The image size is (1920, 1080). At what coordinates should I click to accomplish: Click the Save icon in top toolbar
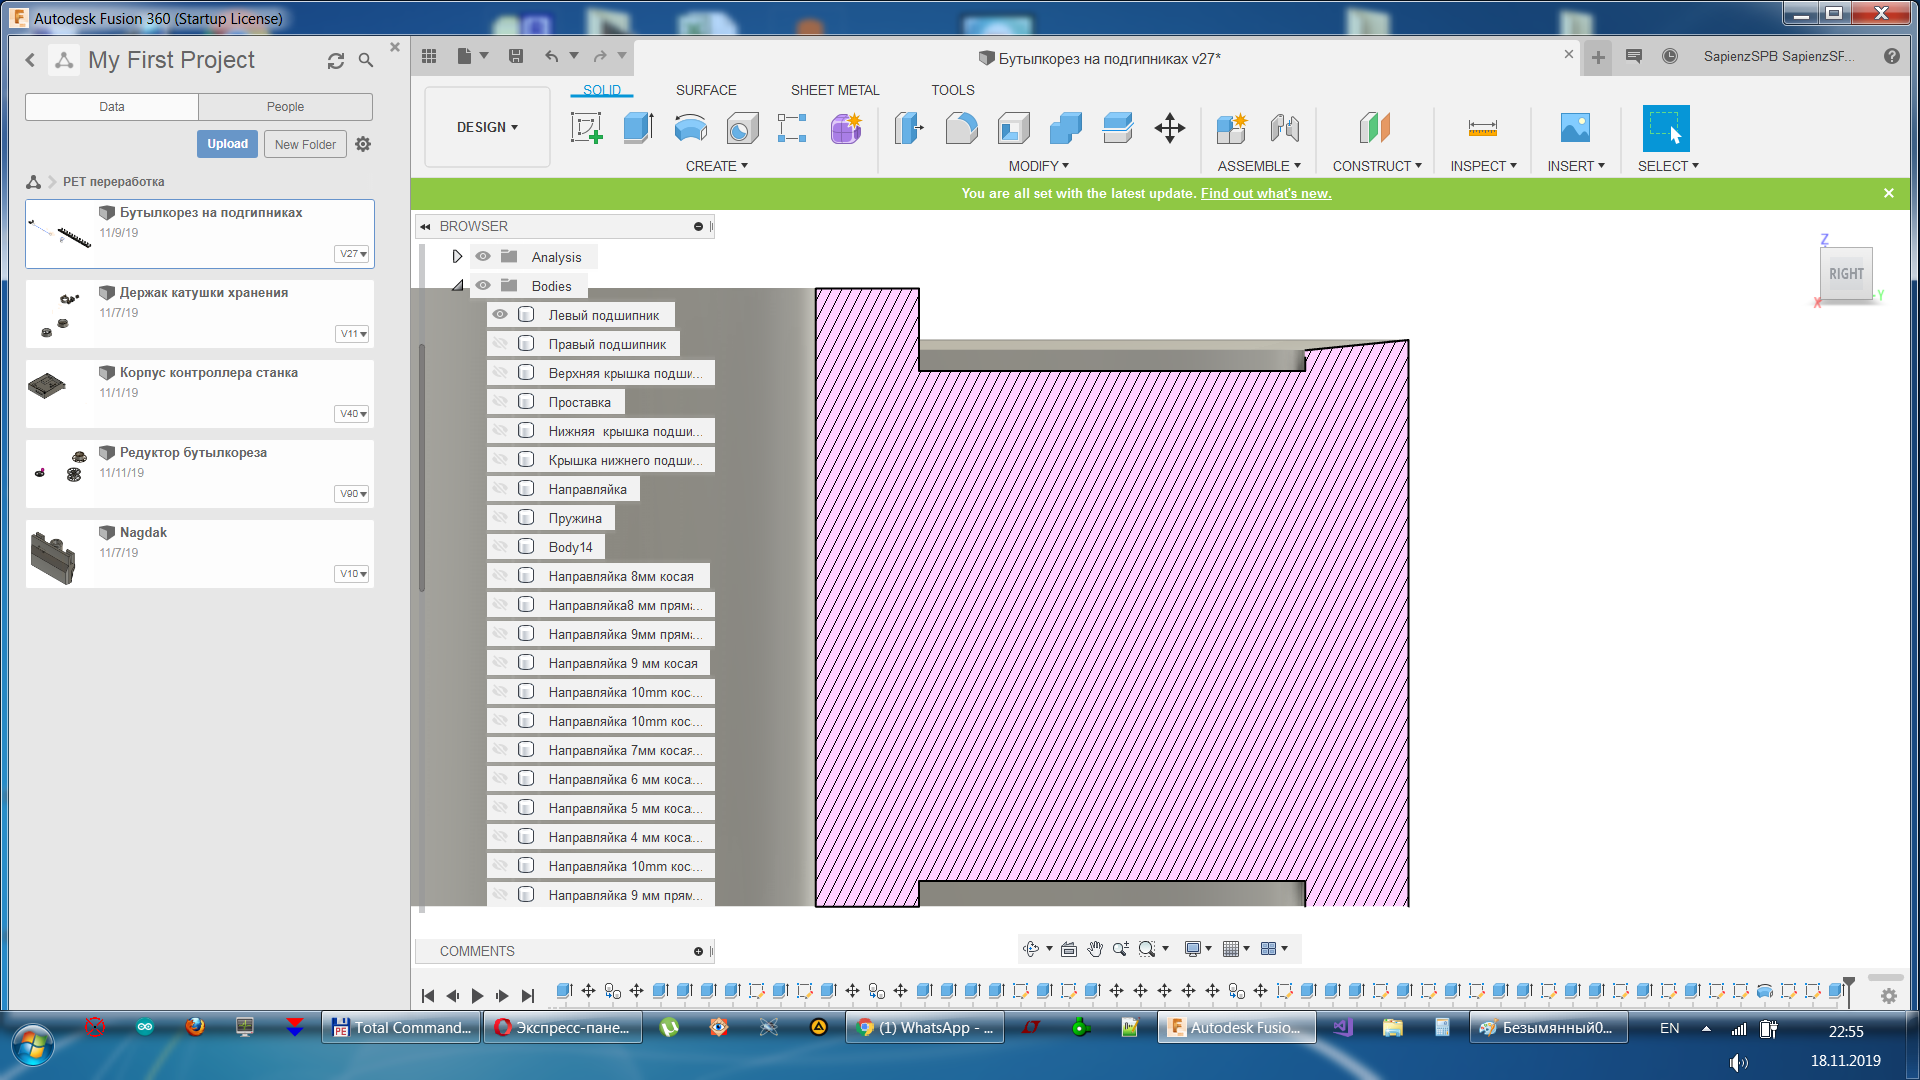click(x=516, y=57)
